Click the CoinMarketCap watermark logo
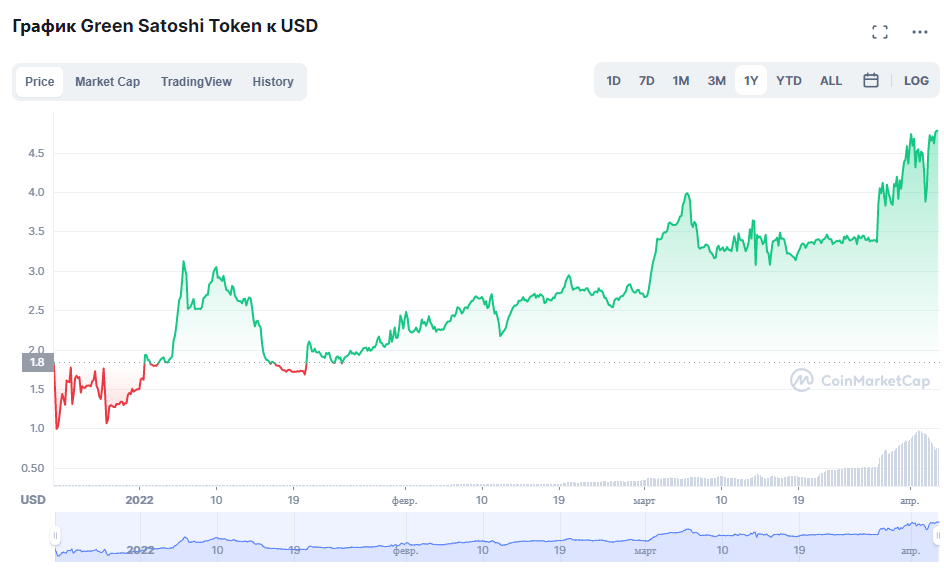Image resolution: width=944 pixels, height=573 pixels. [860, 380]
